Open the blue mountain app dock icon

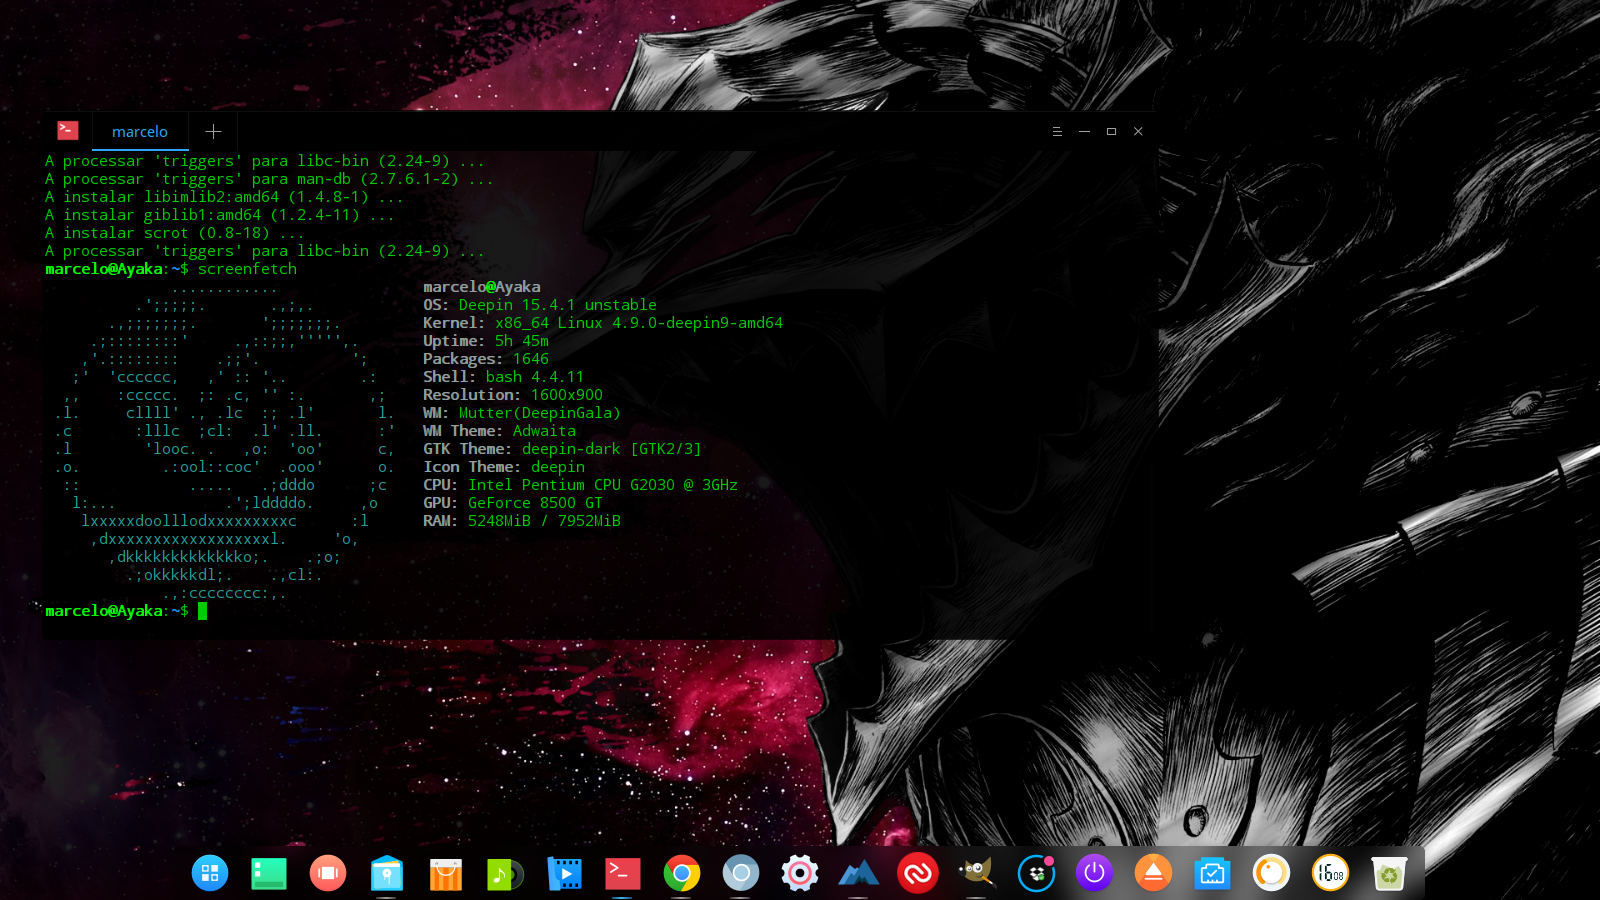point(859,873)
